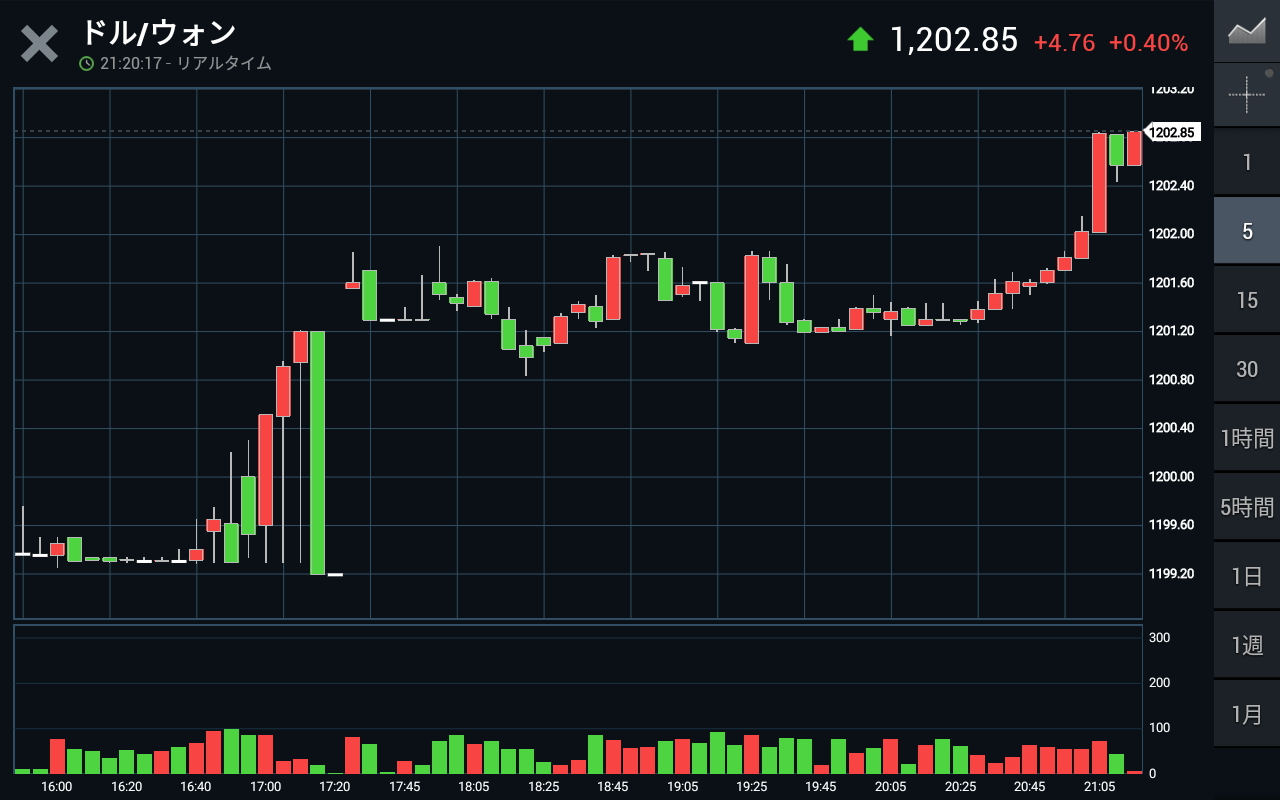This screenshot has height=800, width=1280.
Task: Click the latest red candle at chart edge
Action: 1134,148
